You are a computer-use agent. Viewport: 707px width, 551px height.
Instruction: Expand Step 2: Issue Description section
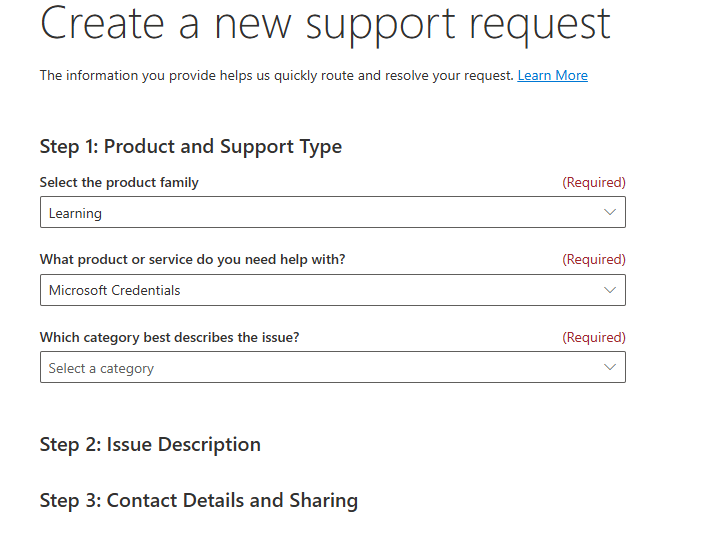[150, 445]
